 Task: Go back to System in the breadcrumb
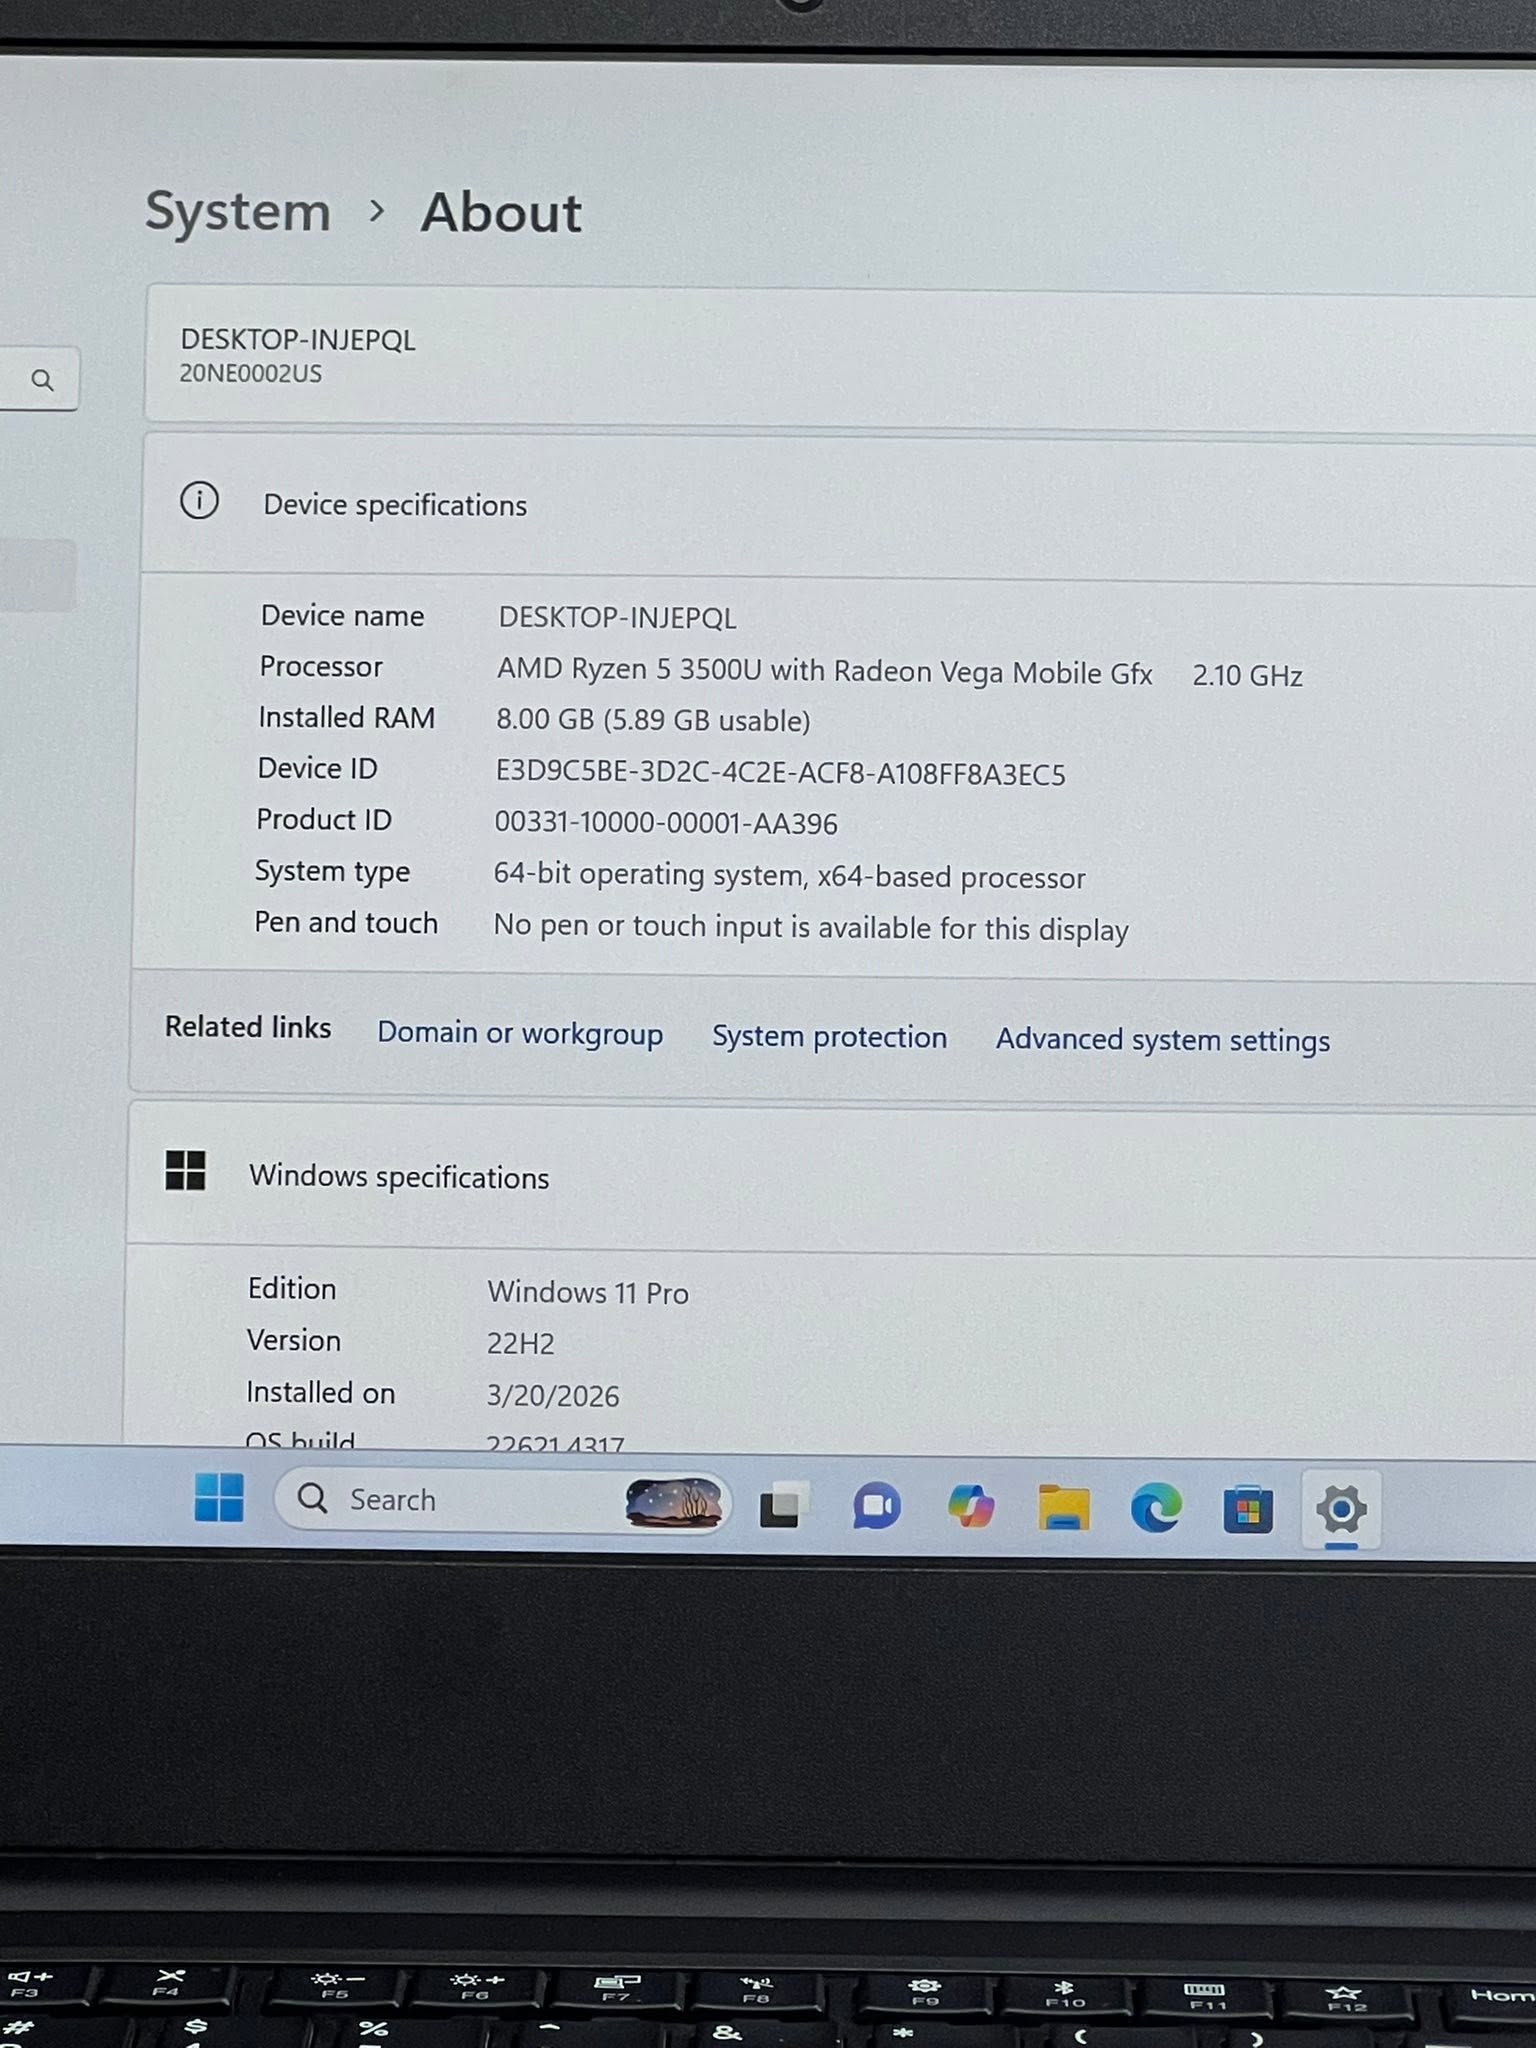click(x=238, y=211)
